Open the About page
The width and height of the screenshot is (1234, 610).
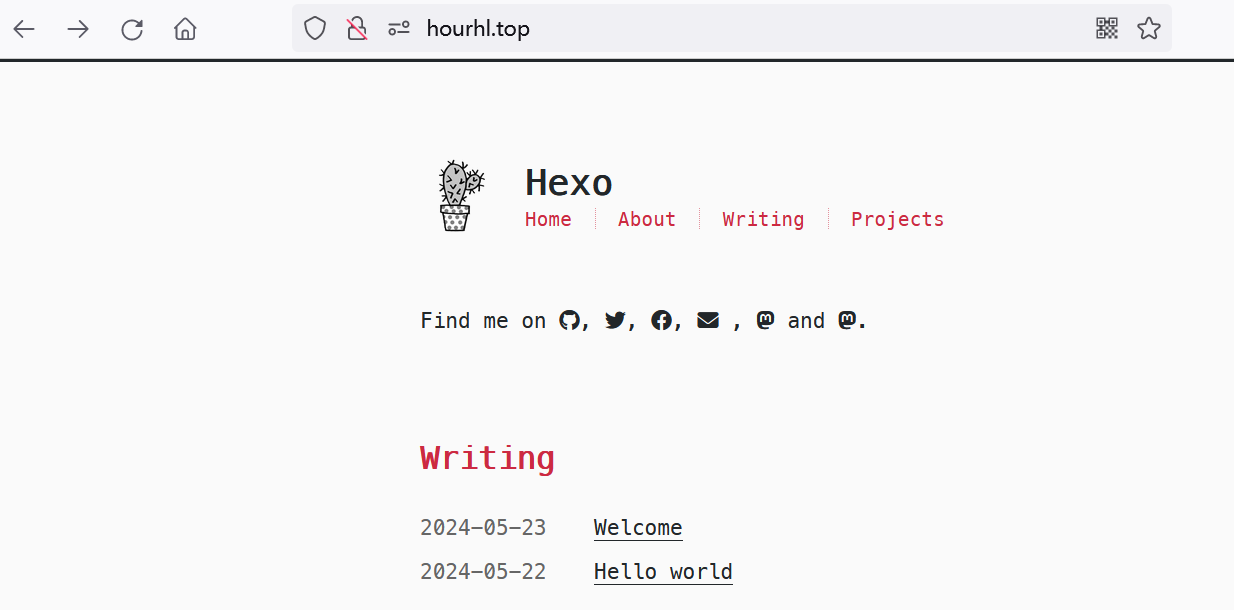click(646, 219)
